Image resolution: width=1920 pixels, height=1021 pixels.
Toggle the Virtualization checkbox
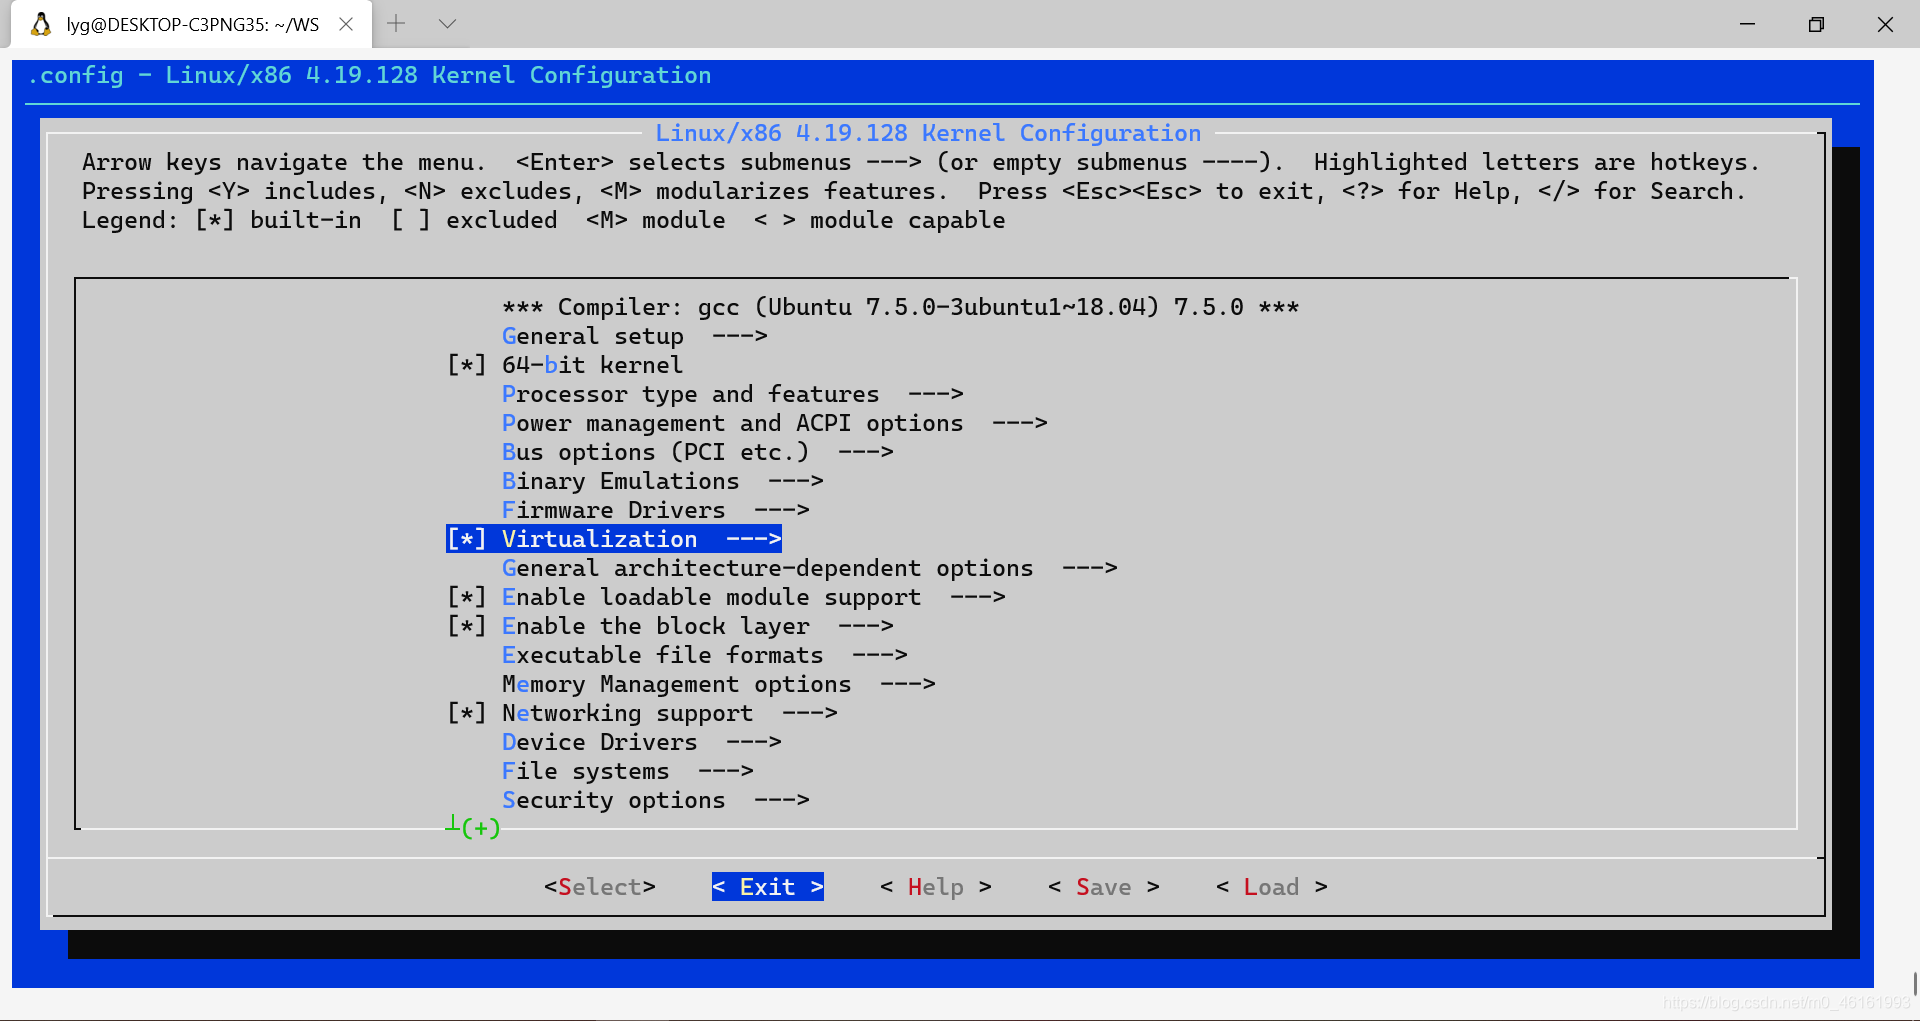pos(466,539)
